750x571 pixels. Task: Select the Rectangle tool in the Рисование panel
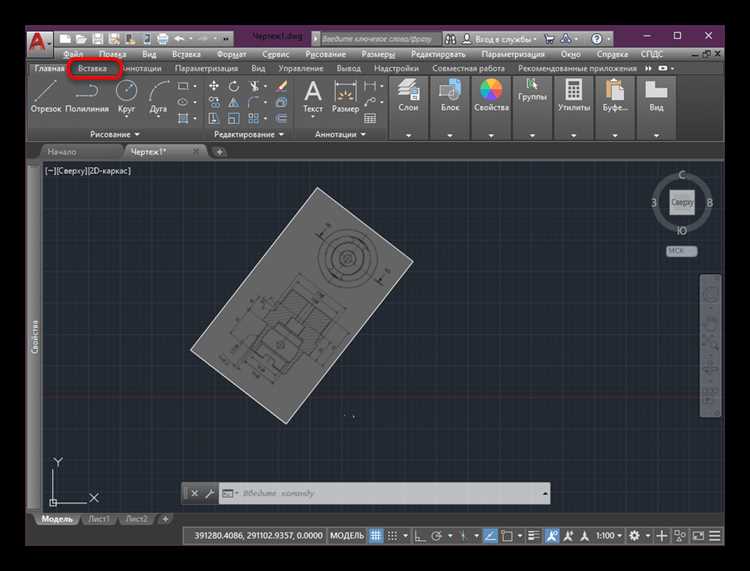tap(183, 86)
